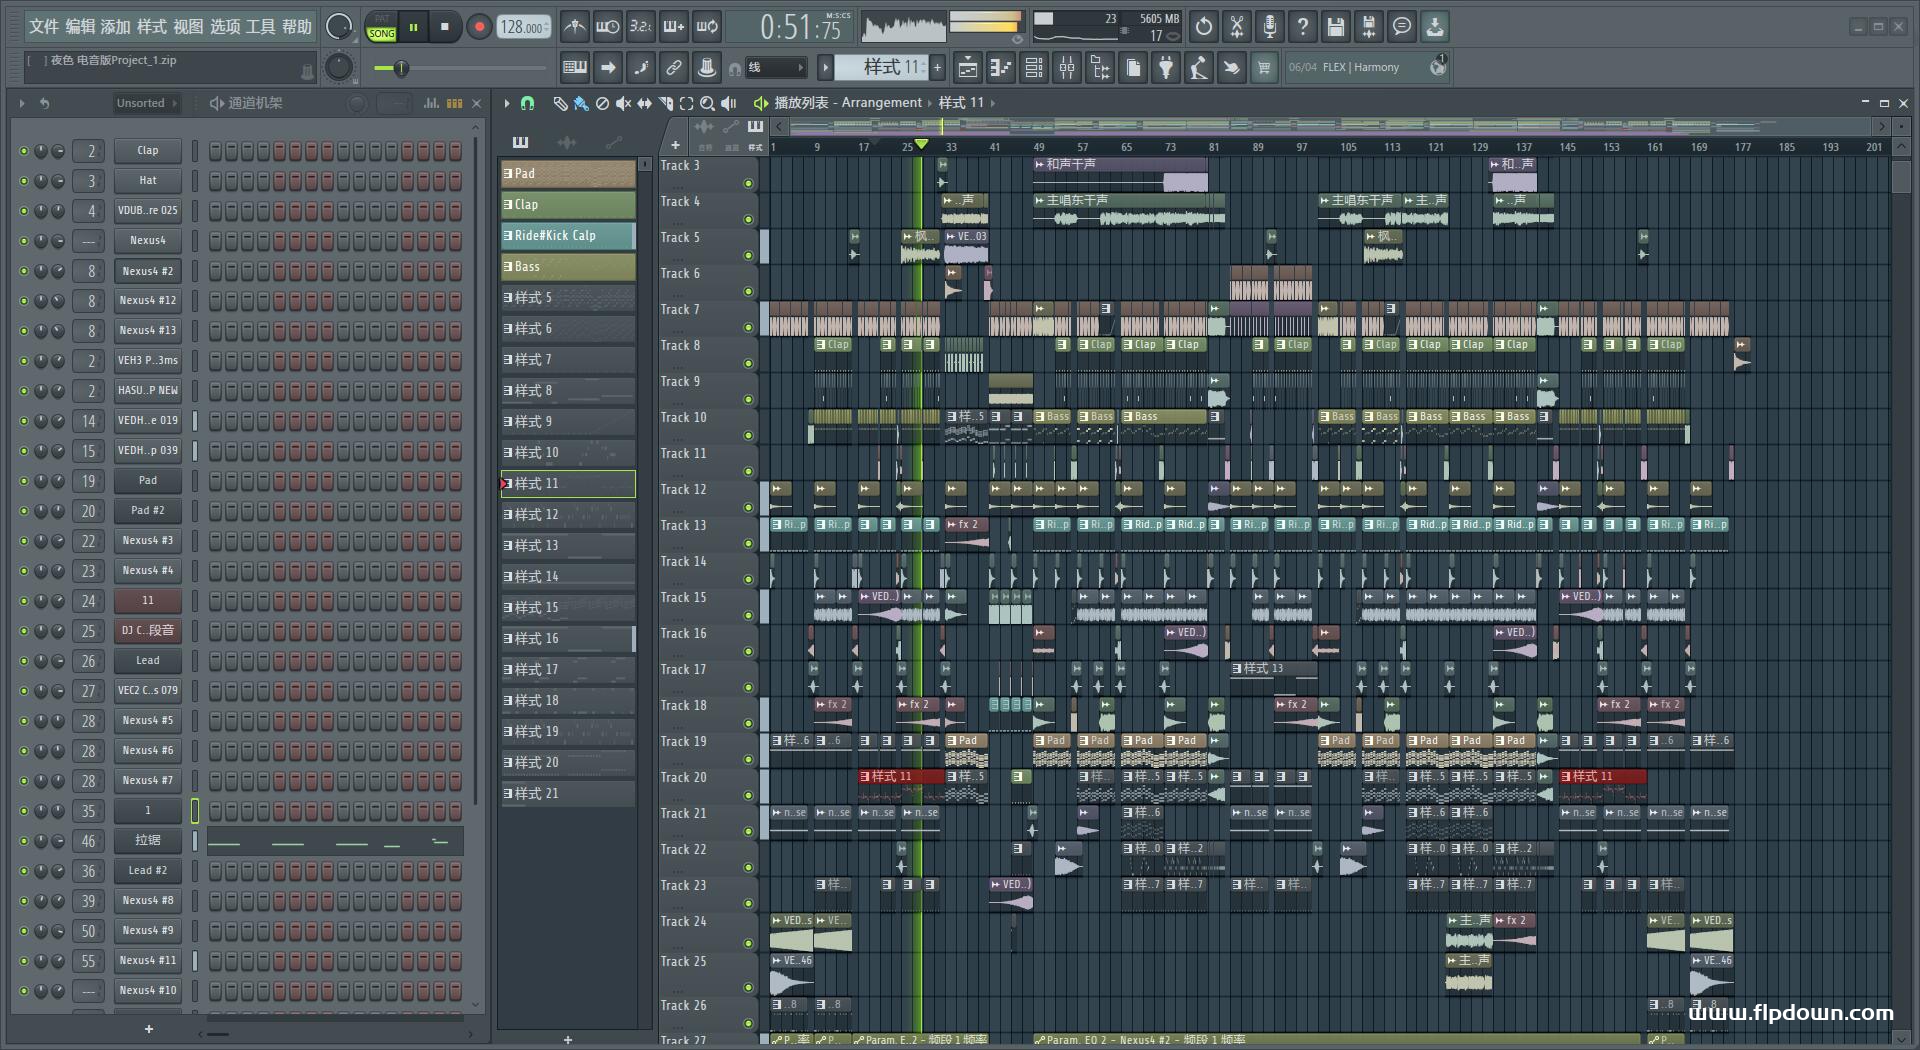Open the 视图 (View) menu
The image size is (1920, 1050).
(188, 26)
